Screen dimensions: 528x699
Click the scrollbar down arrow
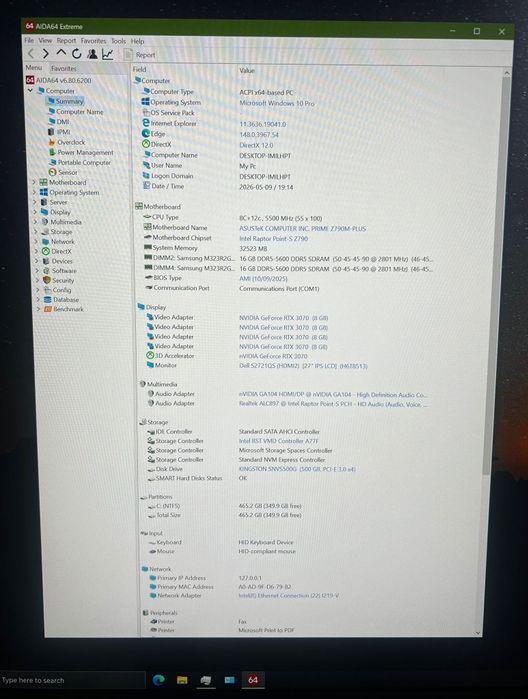478,633
